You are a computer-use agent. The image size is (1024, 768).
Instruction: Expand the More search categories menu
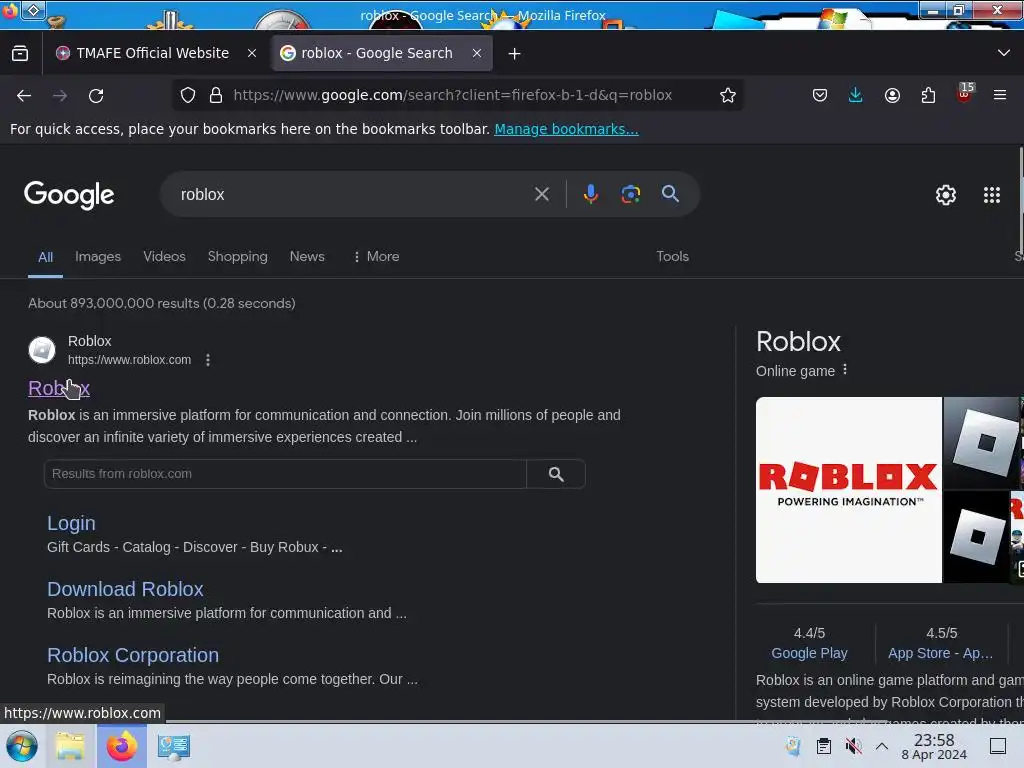click(376, 257)
